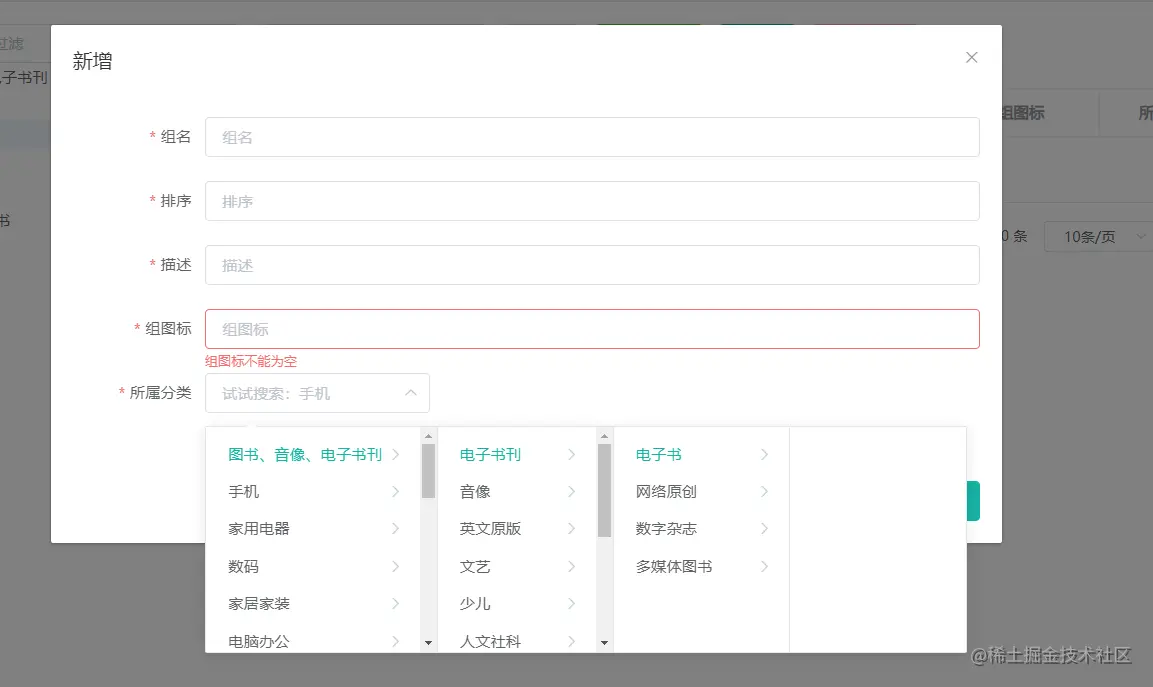Select 图书、音像、电子书刊 category
This screenshot has width=1153, height=687.
click(304, 455)
